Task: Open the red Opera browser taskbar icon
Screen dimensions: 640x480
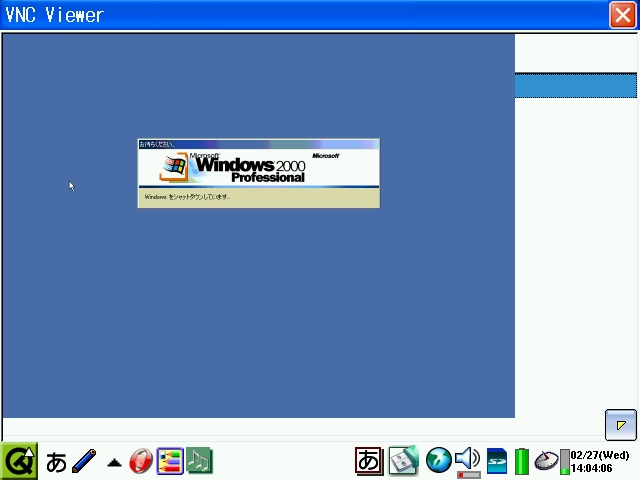Action: 141,461
